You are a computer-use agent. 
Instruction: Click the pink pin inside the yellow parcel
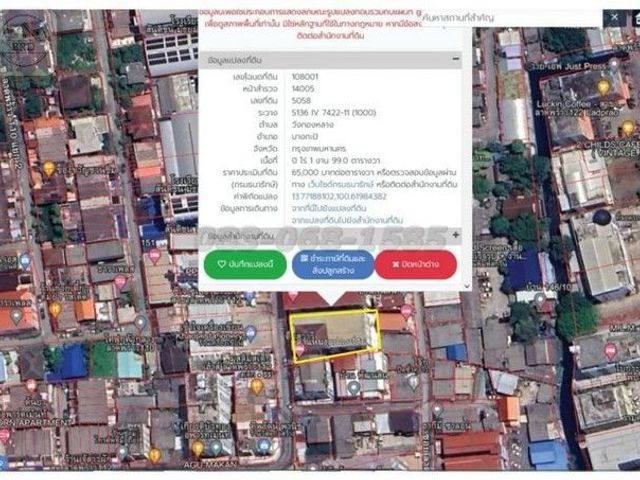click(300, 351)
